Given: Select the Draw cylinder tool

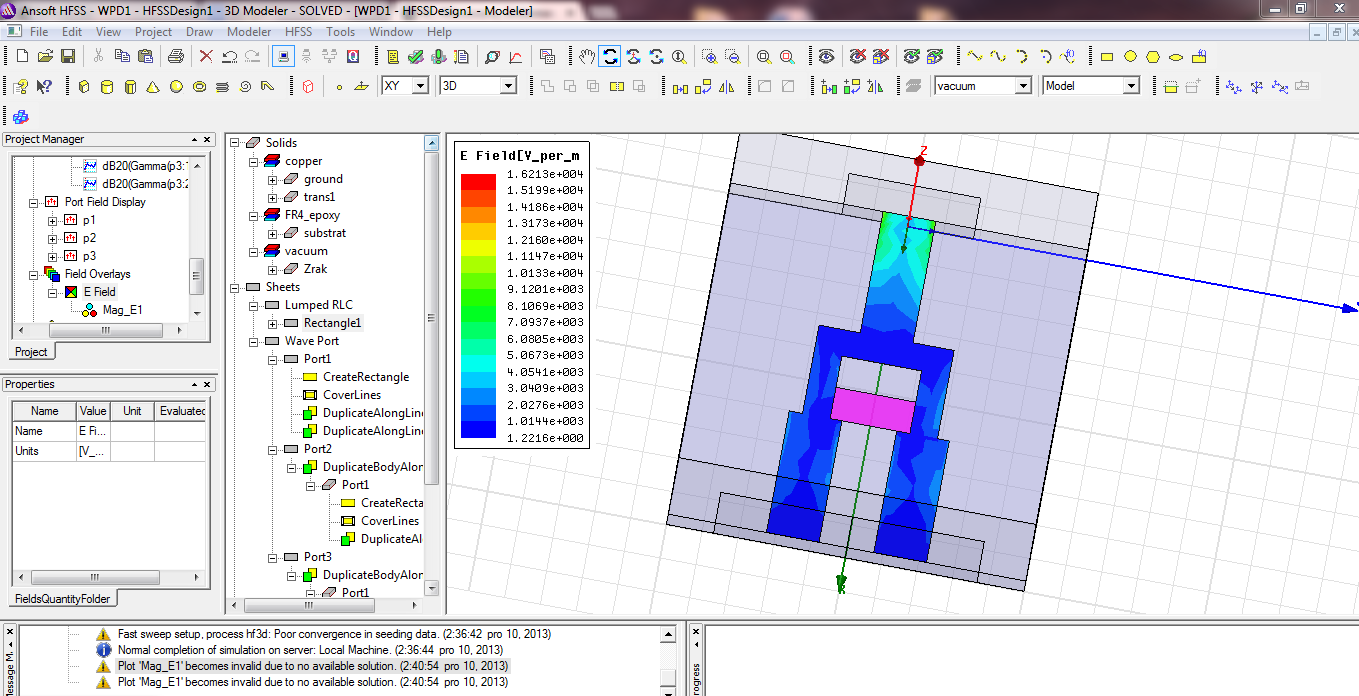Looking at the screenshot, I should click(107, 87).
